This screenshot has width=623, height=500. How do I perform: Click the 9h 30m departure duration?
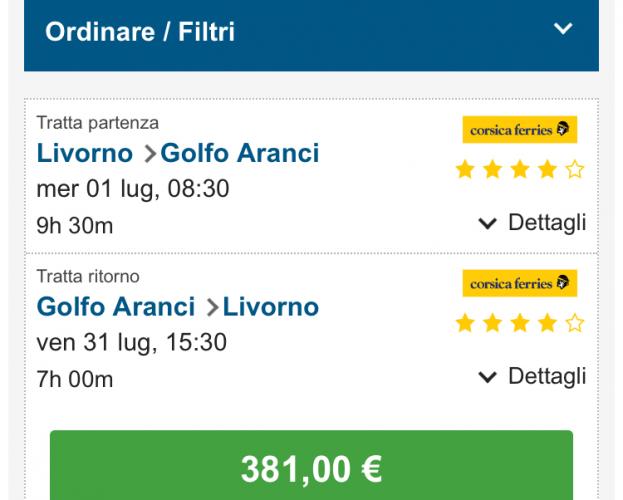tap(75, 226)
